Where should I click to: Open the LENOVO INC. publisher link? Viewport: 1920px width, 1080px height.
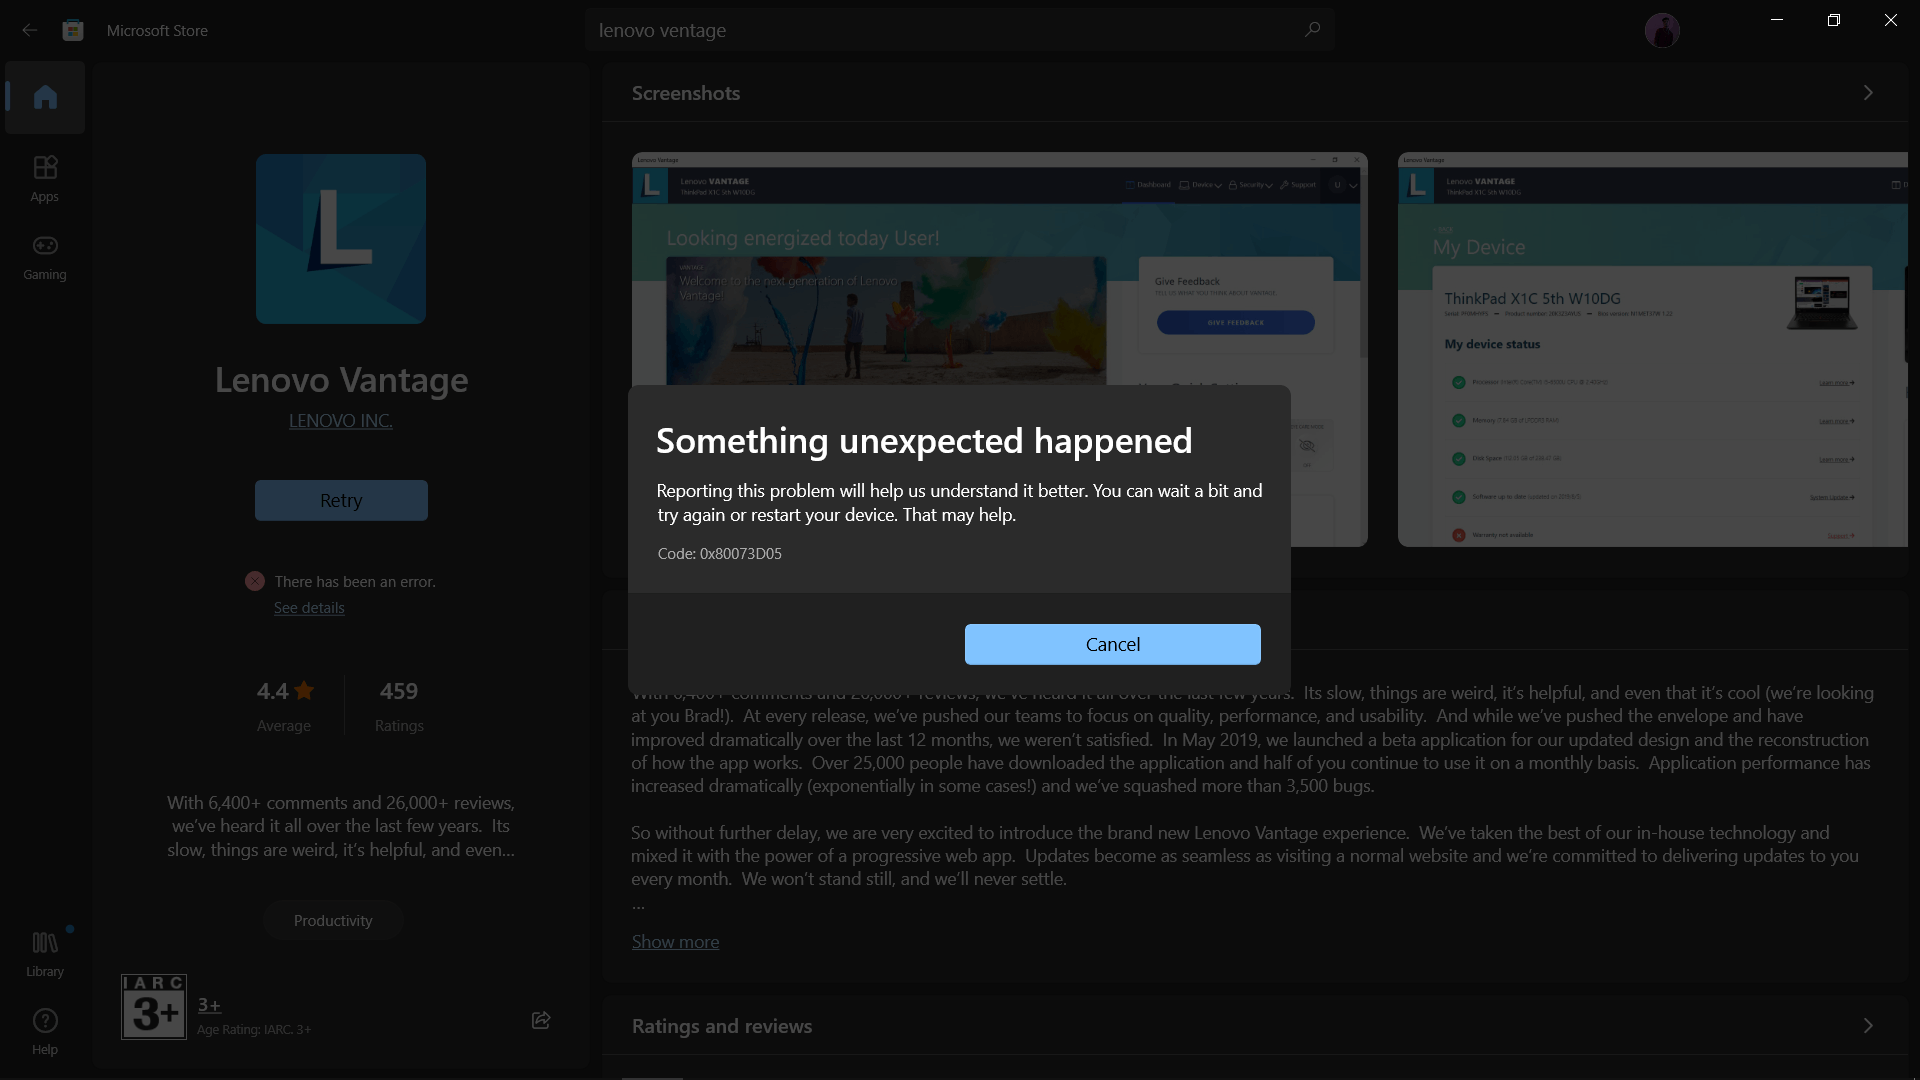click(x=341, y=421)
